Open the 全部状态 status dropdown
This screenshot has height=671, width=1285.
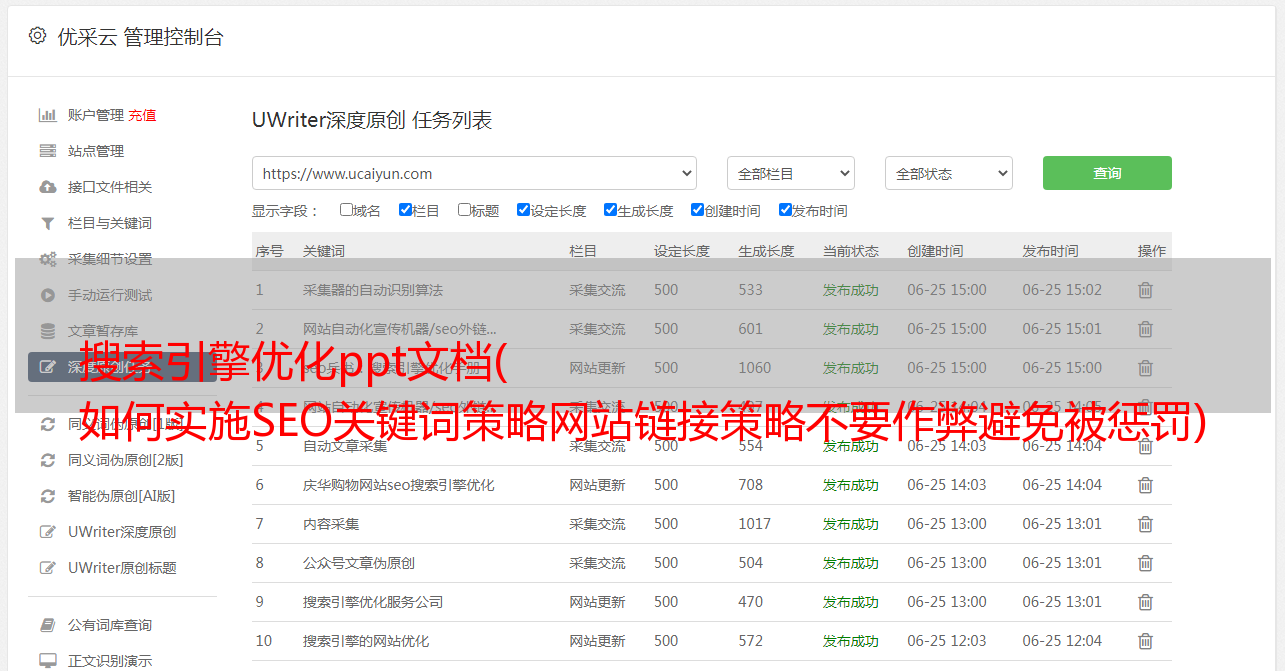(x=948, y=173)
